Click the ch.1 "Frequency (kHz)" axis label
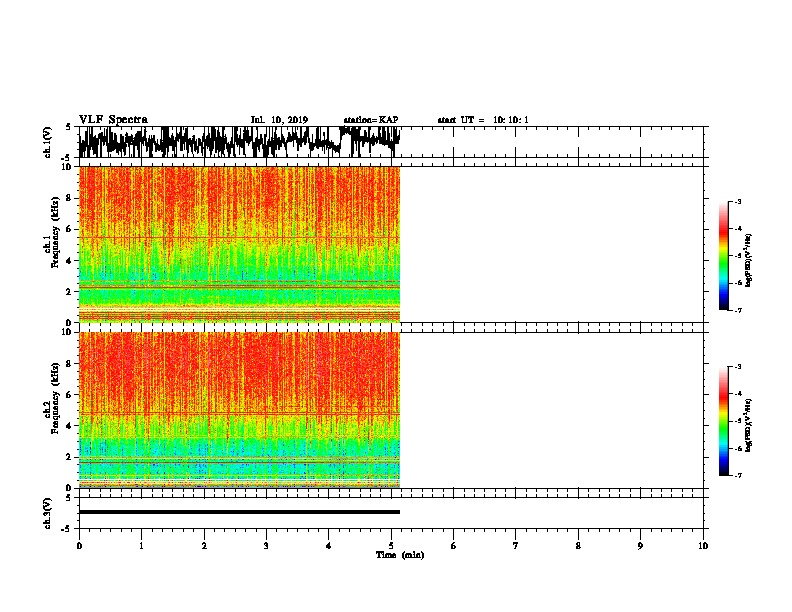Image resolution: width=792 pixels, height=612 pixels. 55,232
